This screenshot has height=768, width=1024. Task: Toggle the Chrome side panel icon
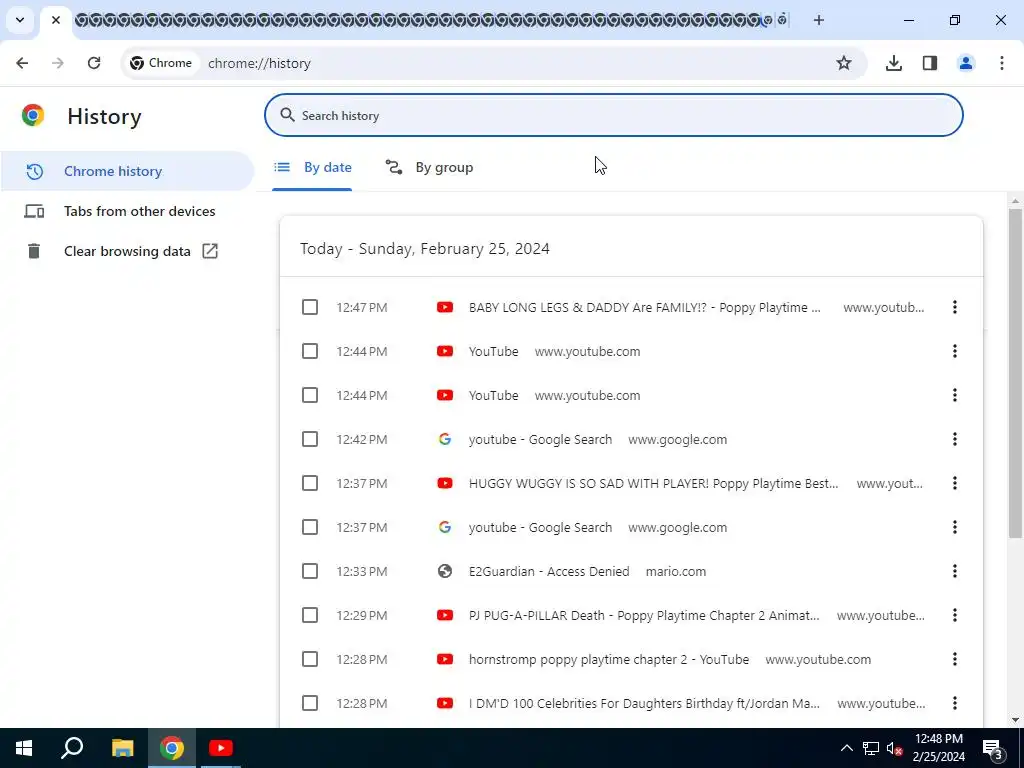click(x=930, y=63)
